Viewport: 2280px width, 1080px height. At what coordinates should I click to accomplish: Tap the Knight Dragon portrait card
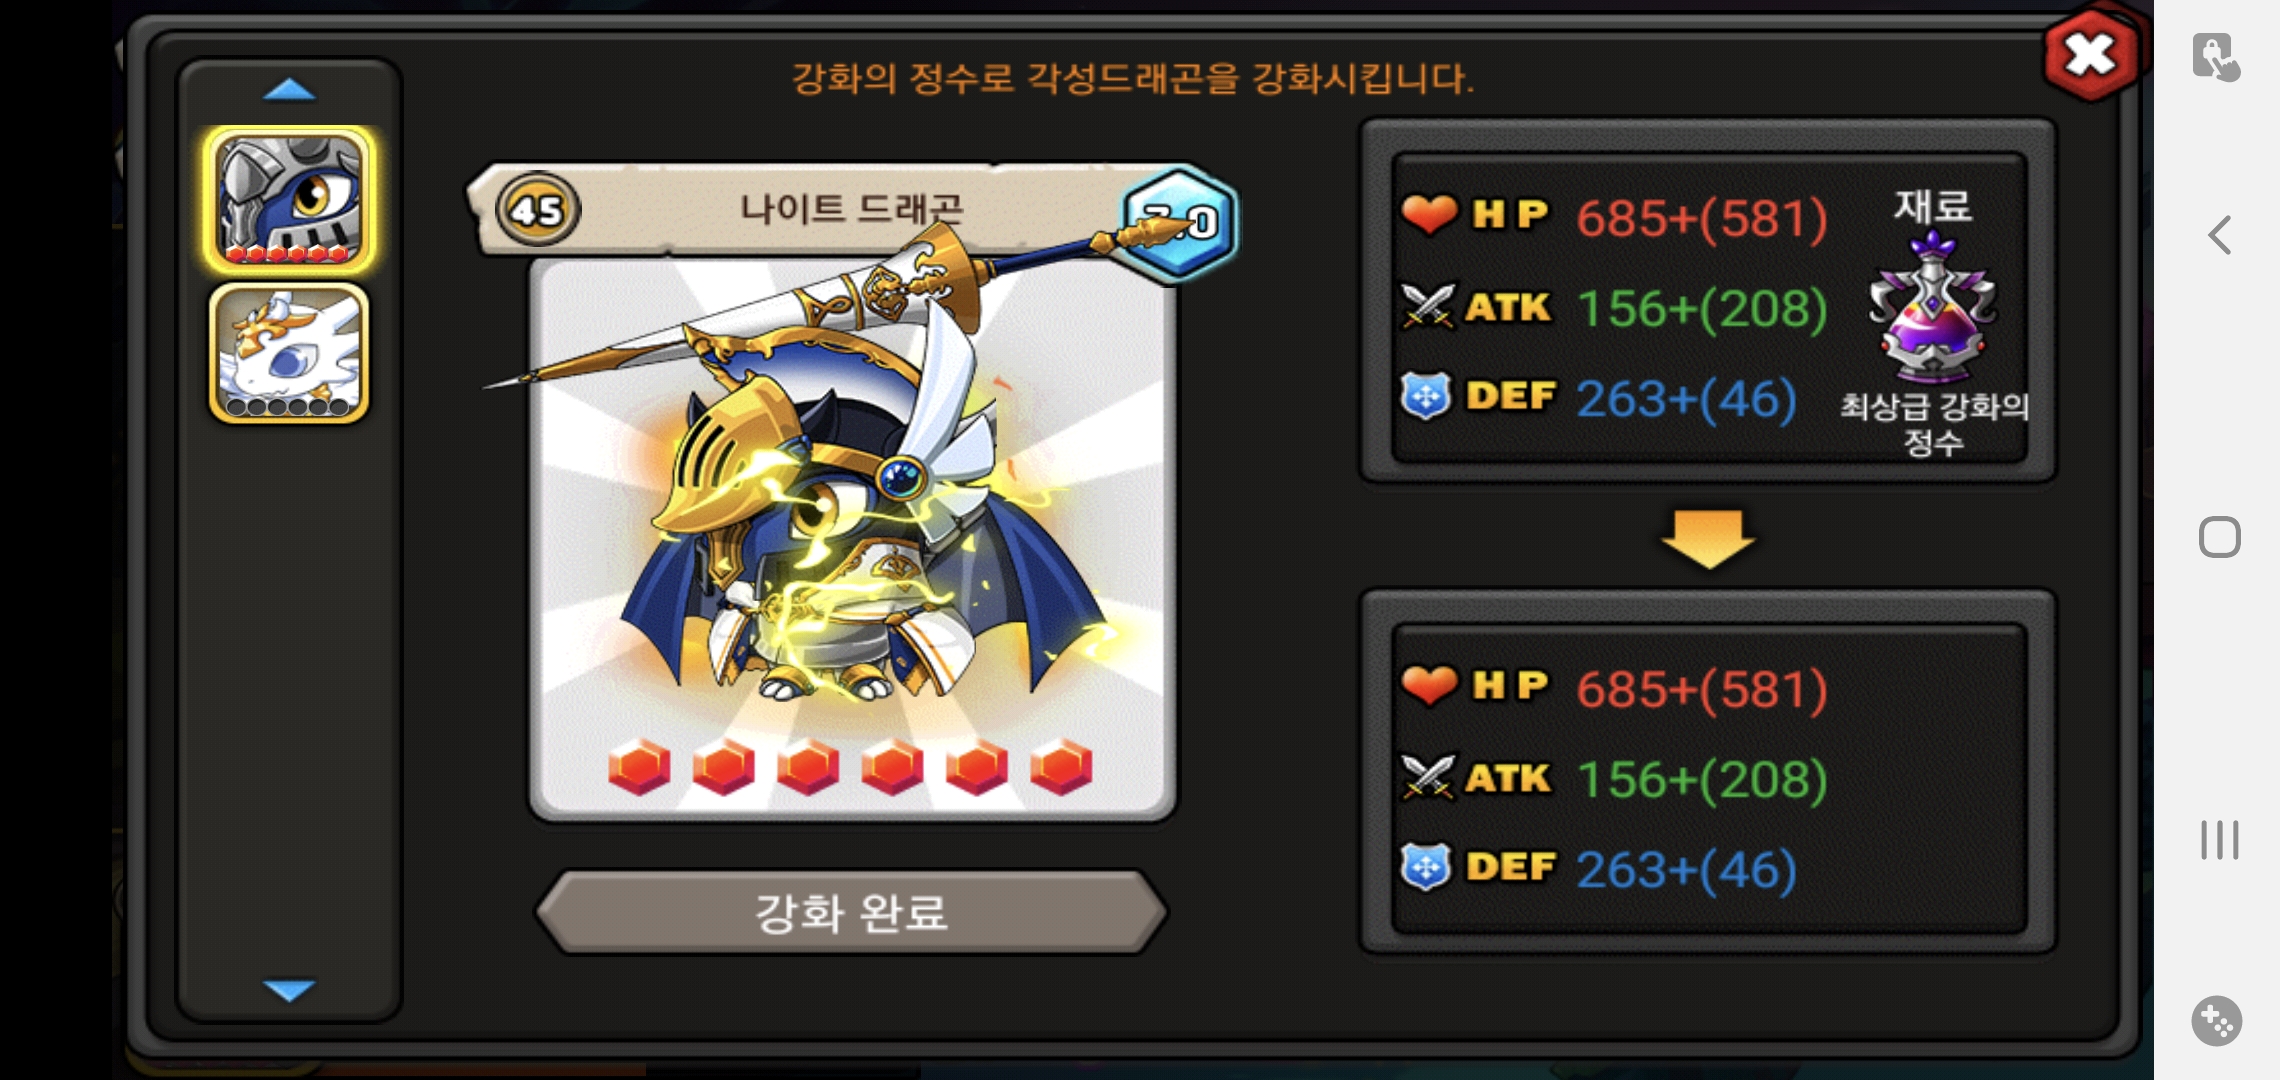tap(852, 540)
